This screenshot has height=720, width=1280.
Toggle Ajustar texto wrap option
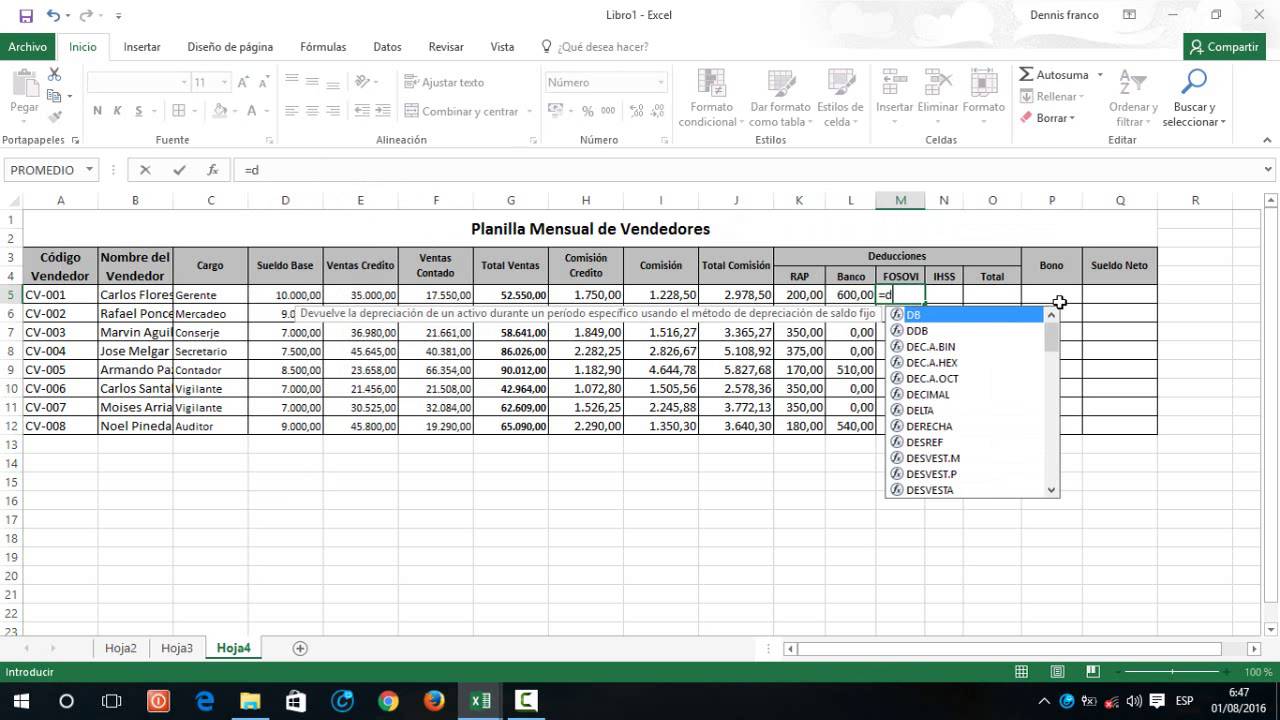click(444, 82)
